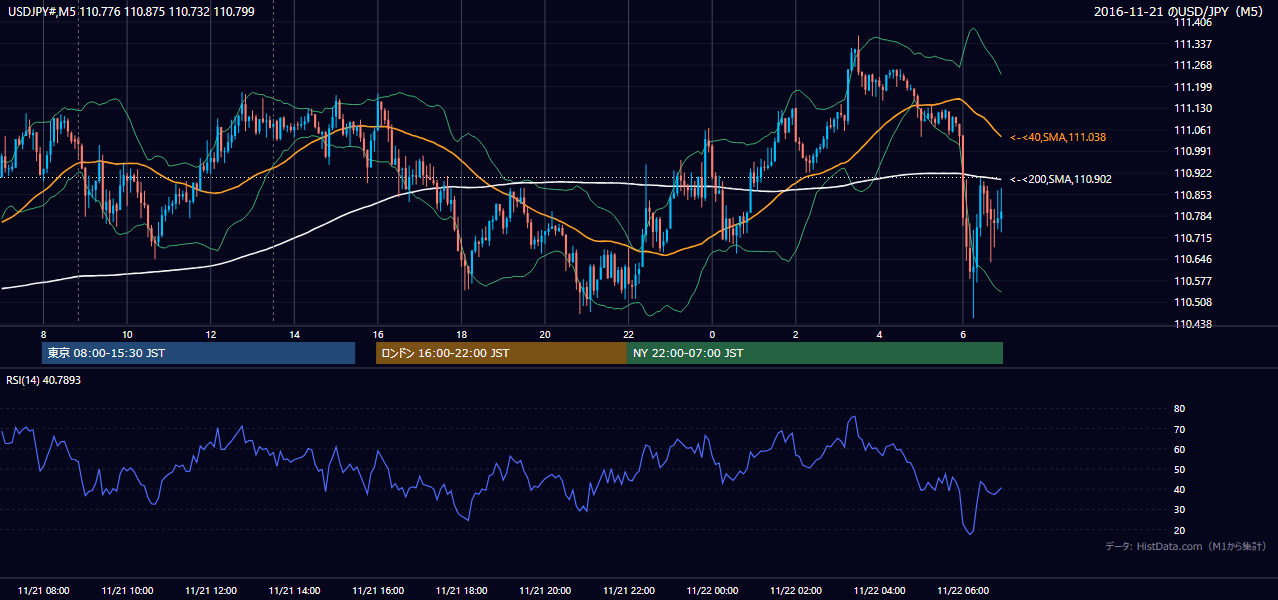Click price level 110.508 on the axis

tap(1193, 302)
